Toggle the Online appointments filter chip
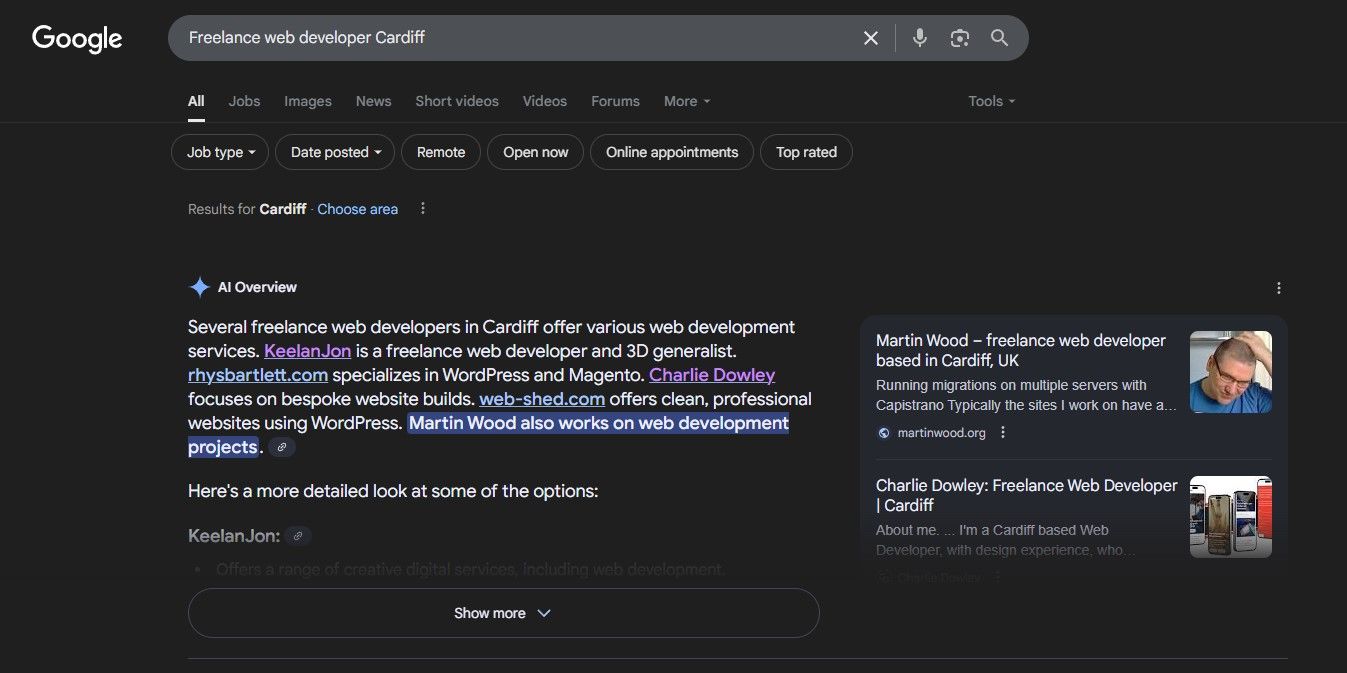The width and height of the screenshot is (1347, 673). (672, 152)
